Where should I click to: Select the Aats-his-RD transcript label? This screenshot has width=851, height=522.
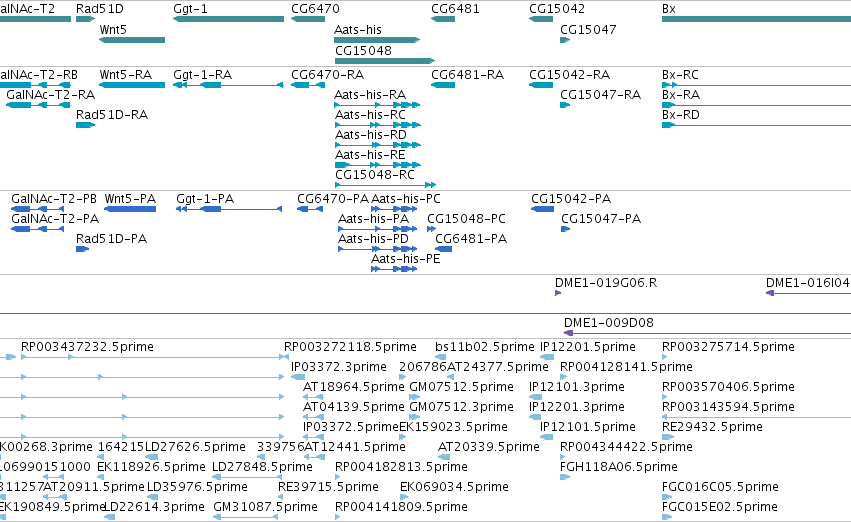pos(371,135)
